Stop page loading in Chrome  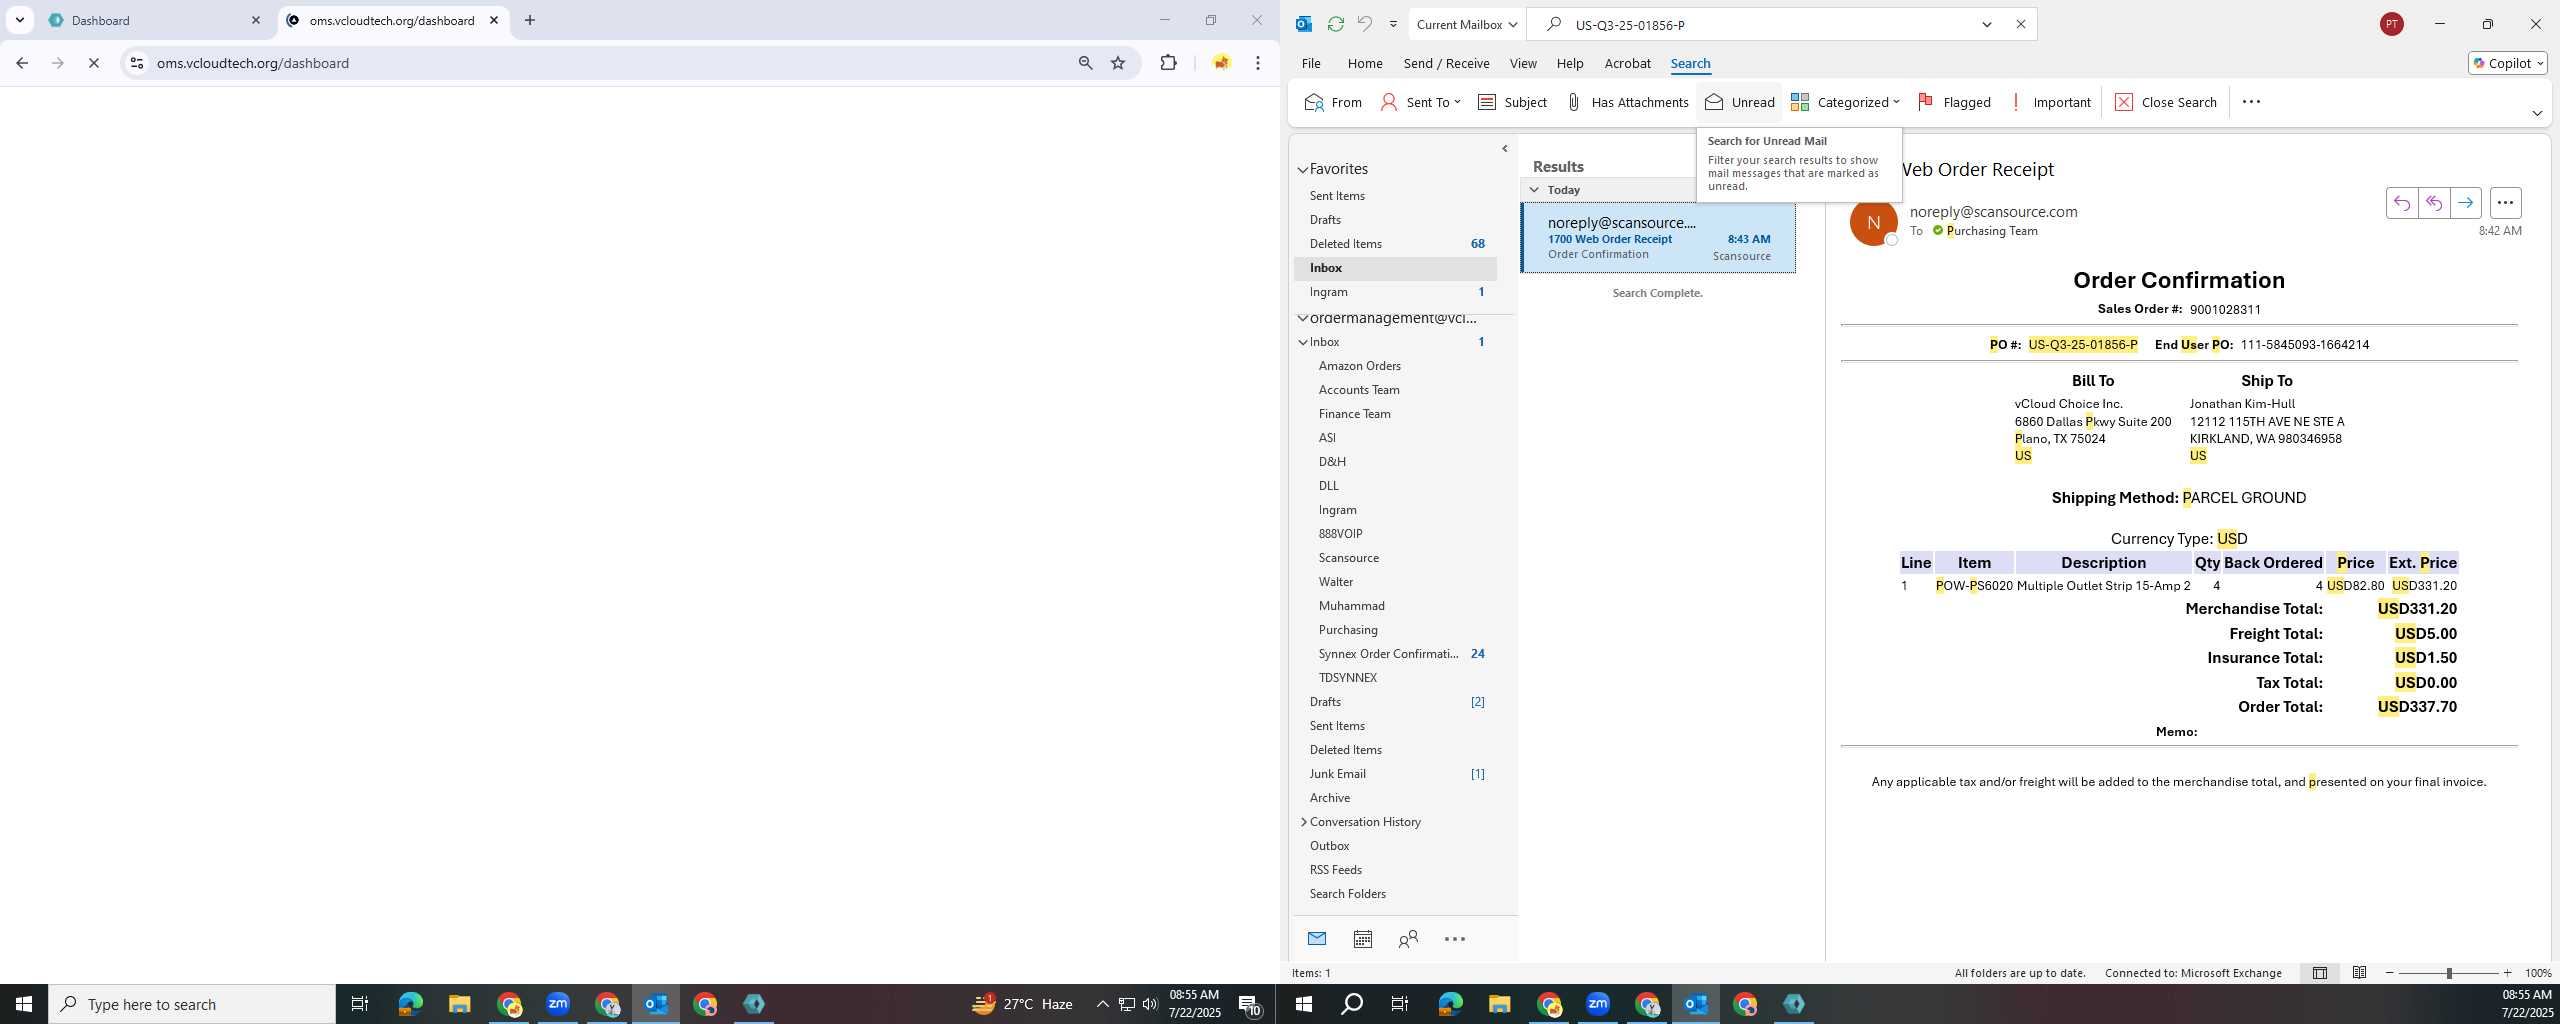[x=93, y=63]
